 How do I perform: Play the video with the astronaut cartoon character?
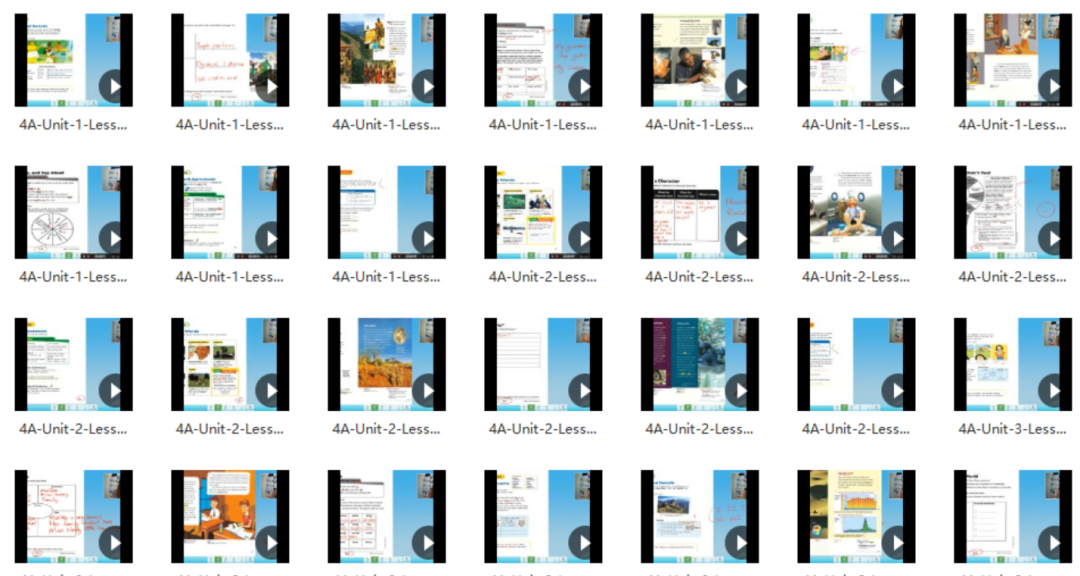coord(895,238)
